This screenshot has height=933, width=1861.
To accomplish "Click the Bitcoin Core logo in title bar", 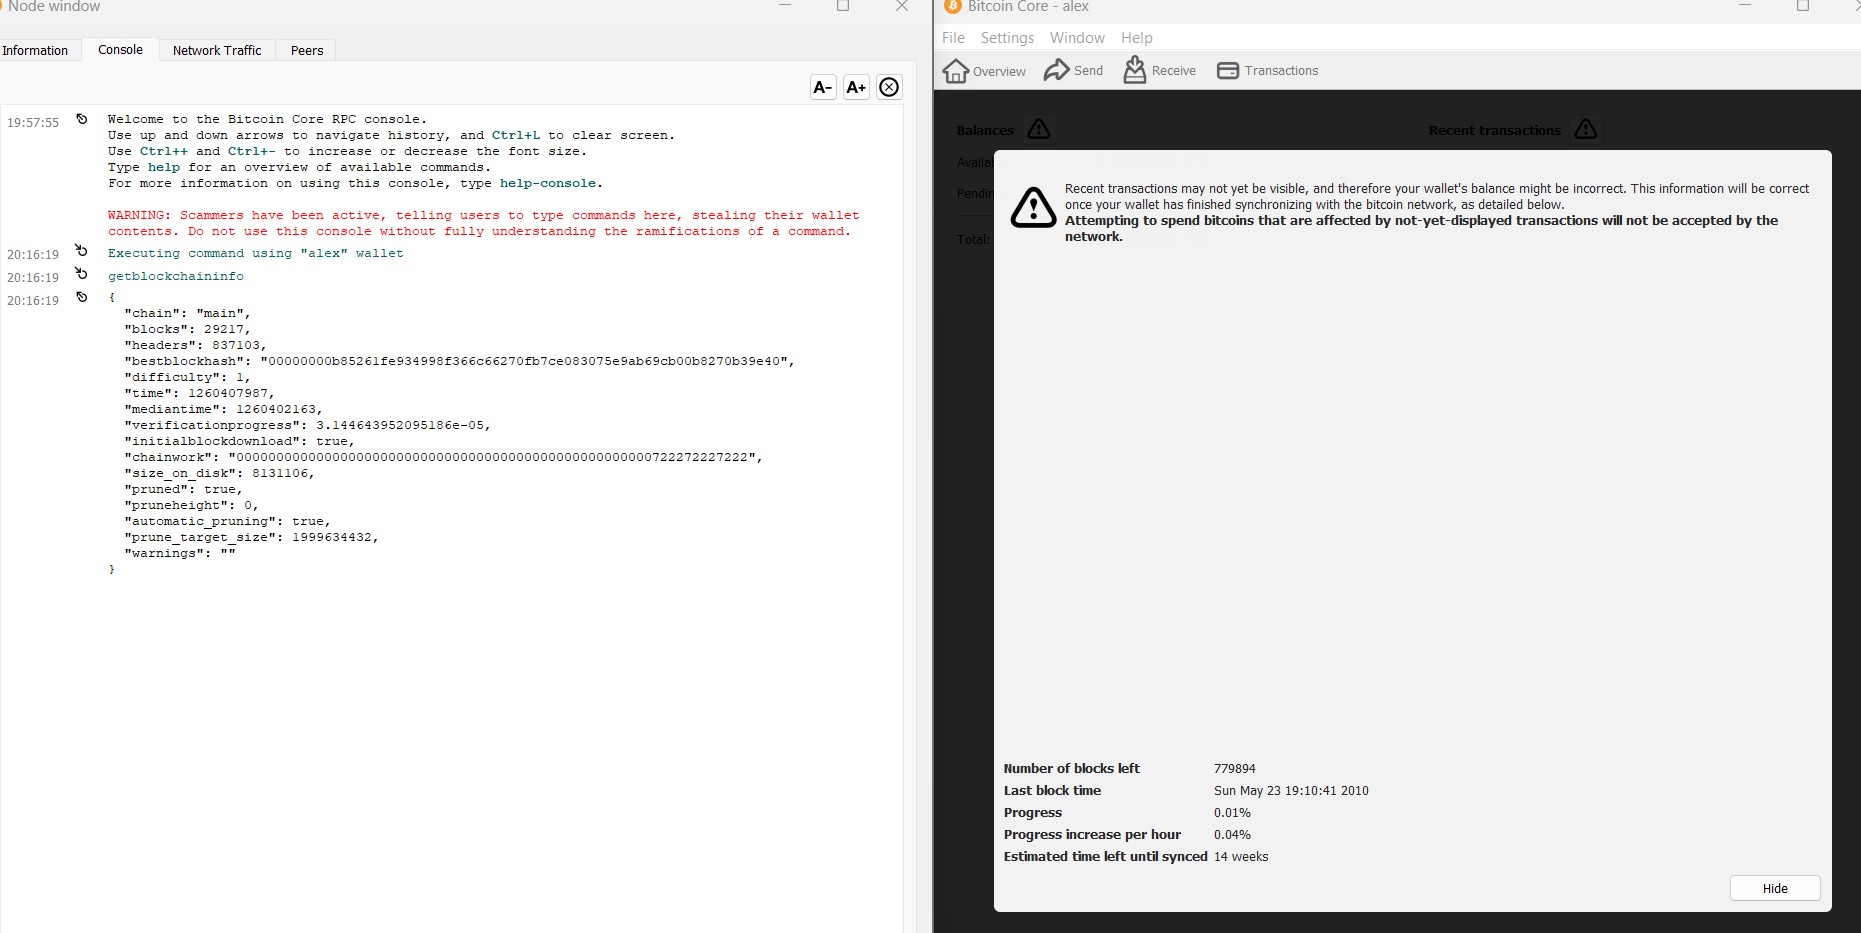I will 953,6.
